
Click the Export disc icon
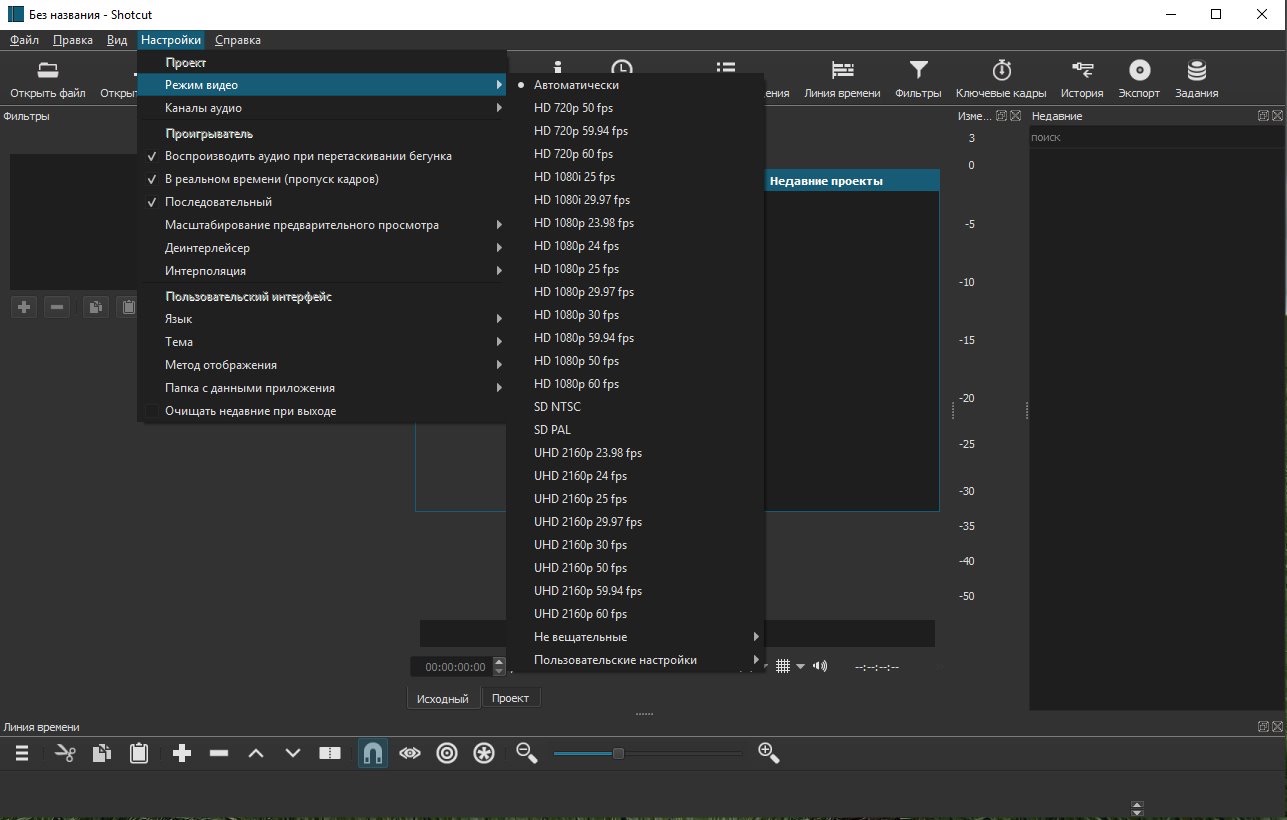click(x=1139, y=71)
